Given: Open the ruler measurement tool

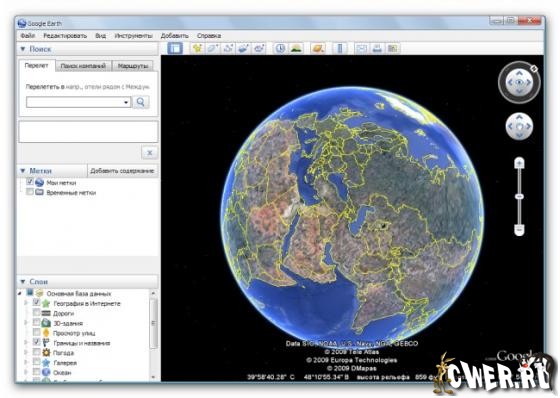Looking at the screenshot, I should [340, 48].
